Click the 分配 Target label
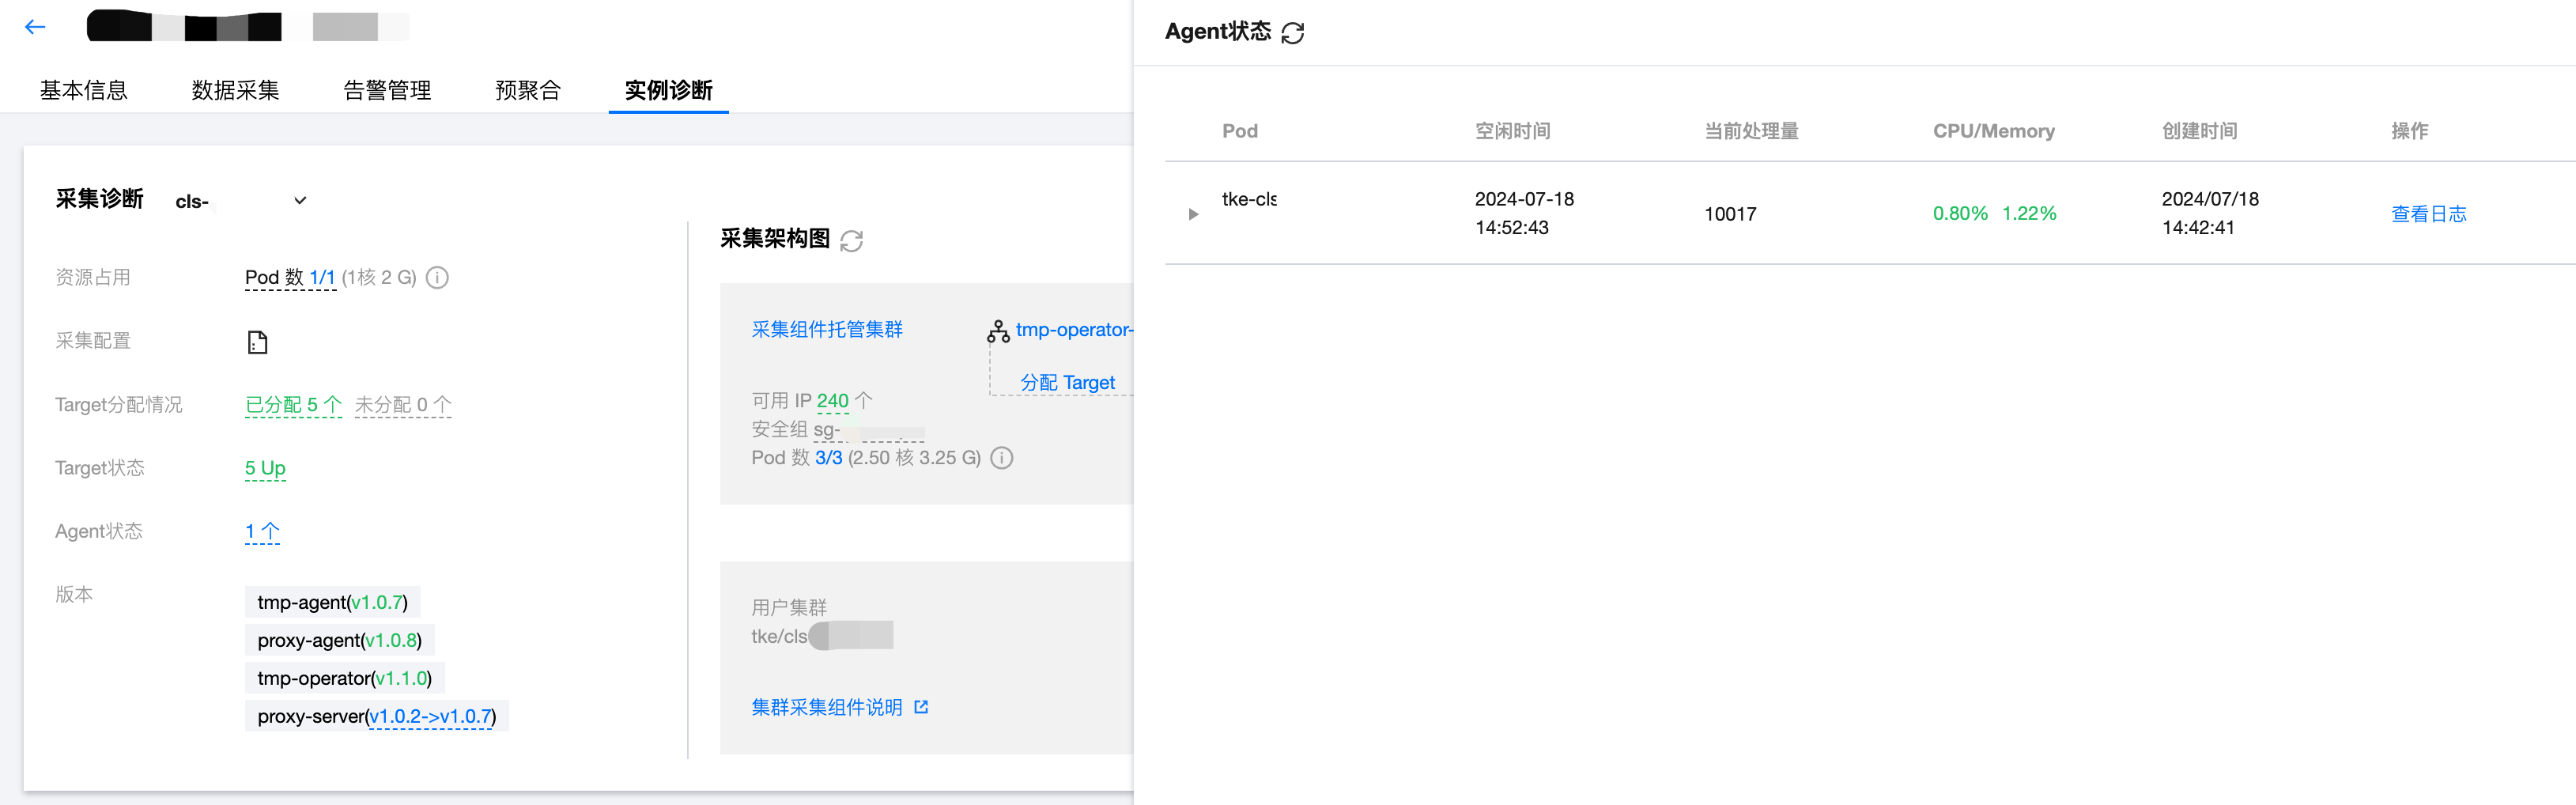The height and width of the screenshot is (805, 2576). (x=1067, y=382)
